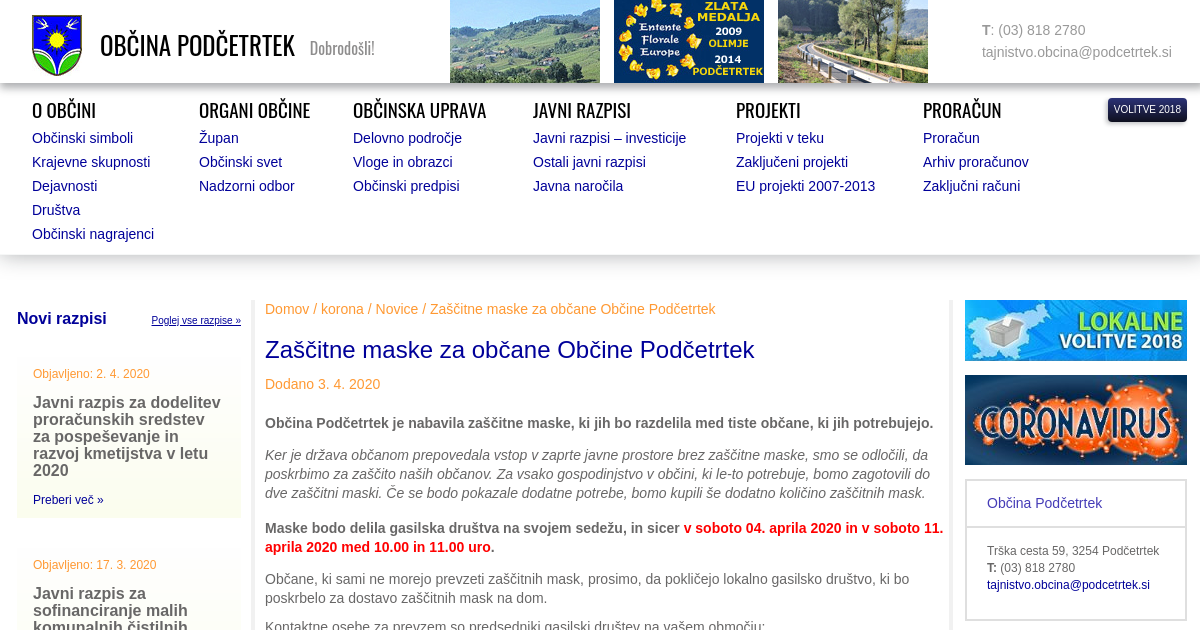Screen dimensions: 1200x630
Task: Open EU projekti 2007-2013
Action: coord(805,186)
